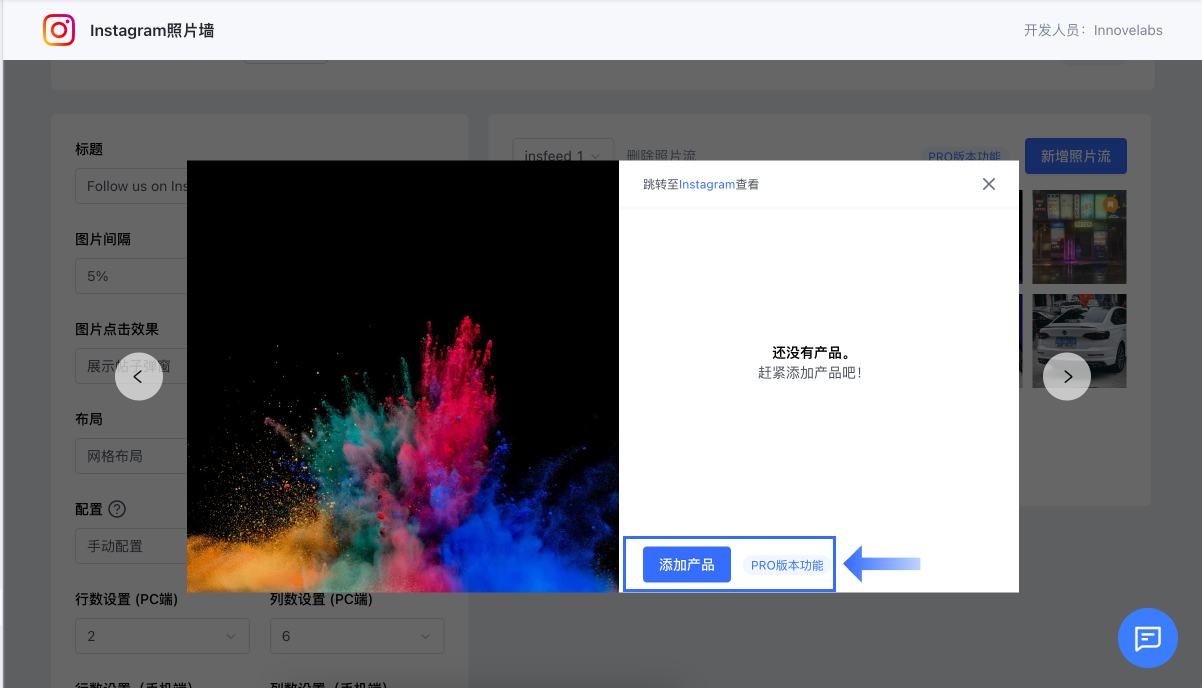Click the help icon beside 配置
1202x688 pixels.
(117, 509)
